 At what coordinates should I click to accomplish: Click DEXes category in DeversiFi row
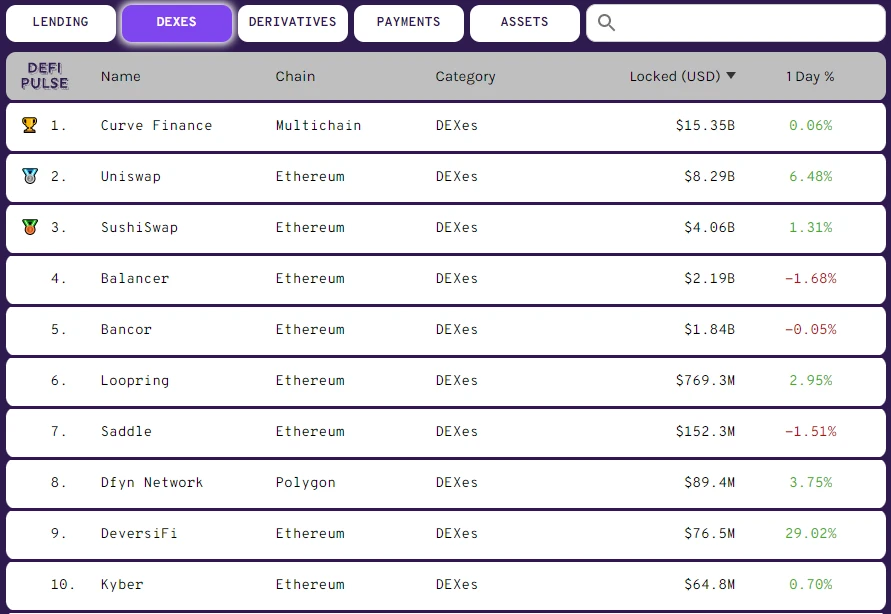point(457,533)
